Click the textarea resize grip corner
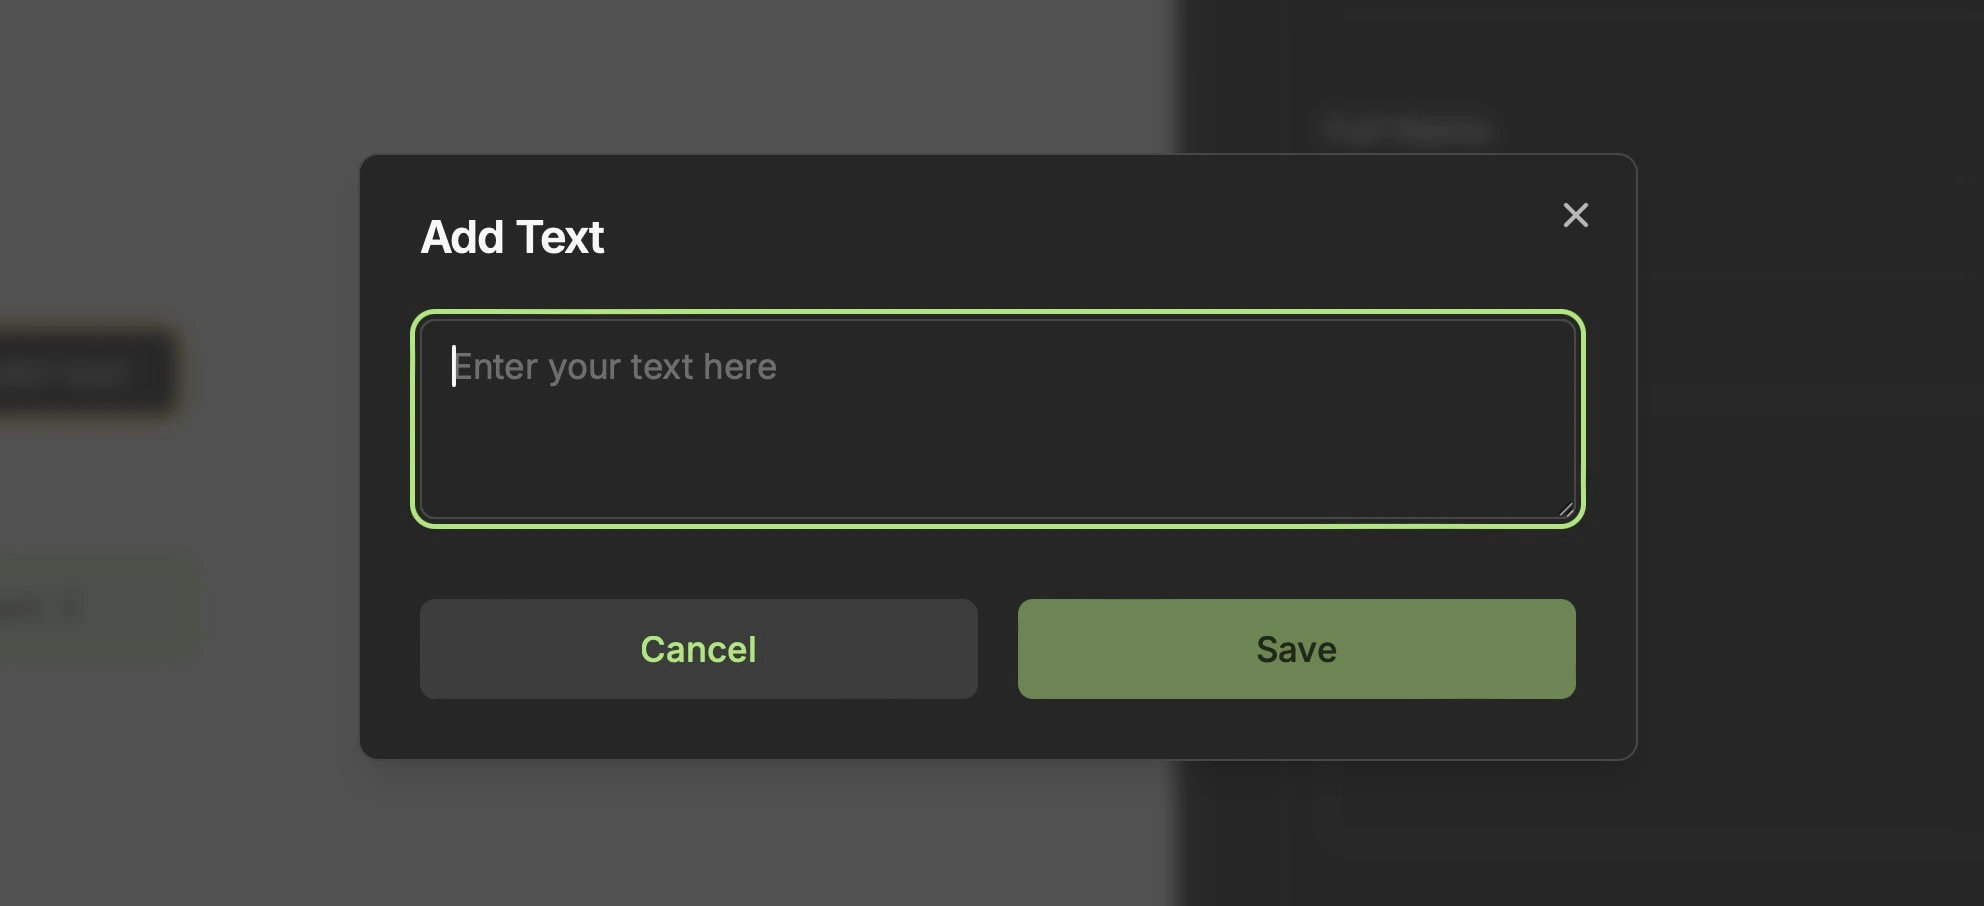This screenshot has width=1984, height=906. coord(1565,508)
